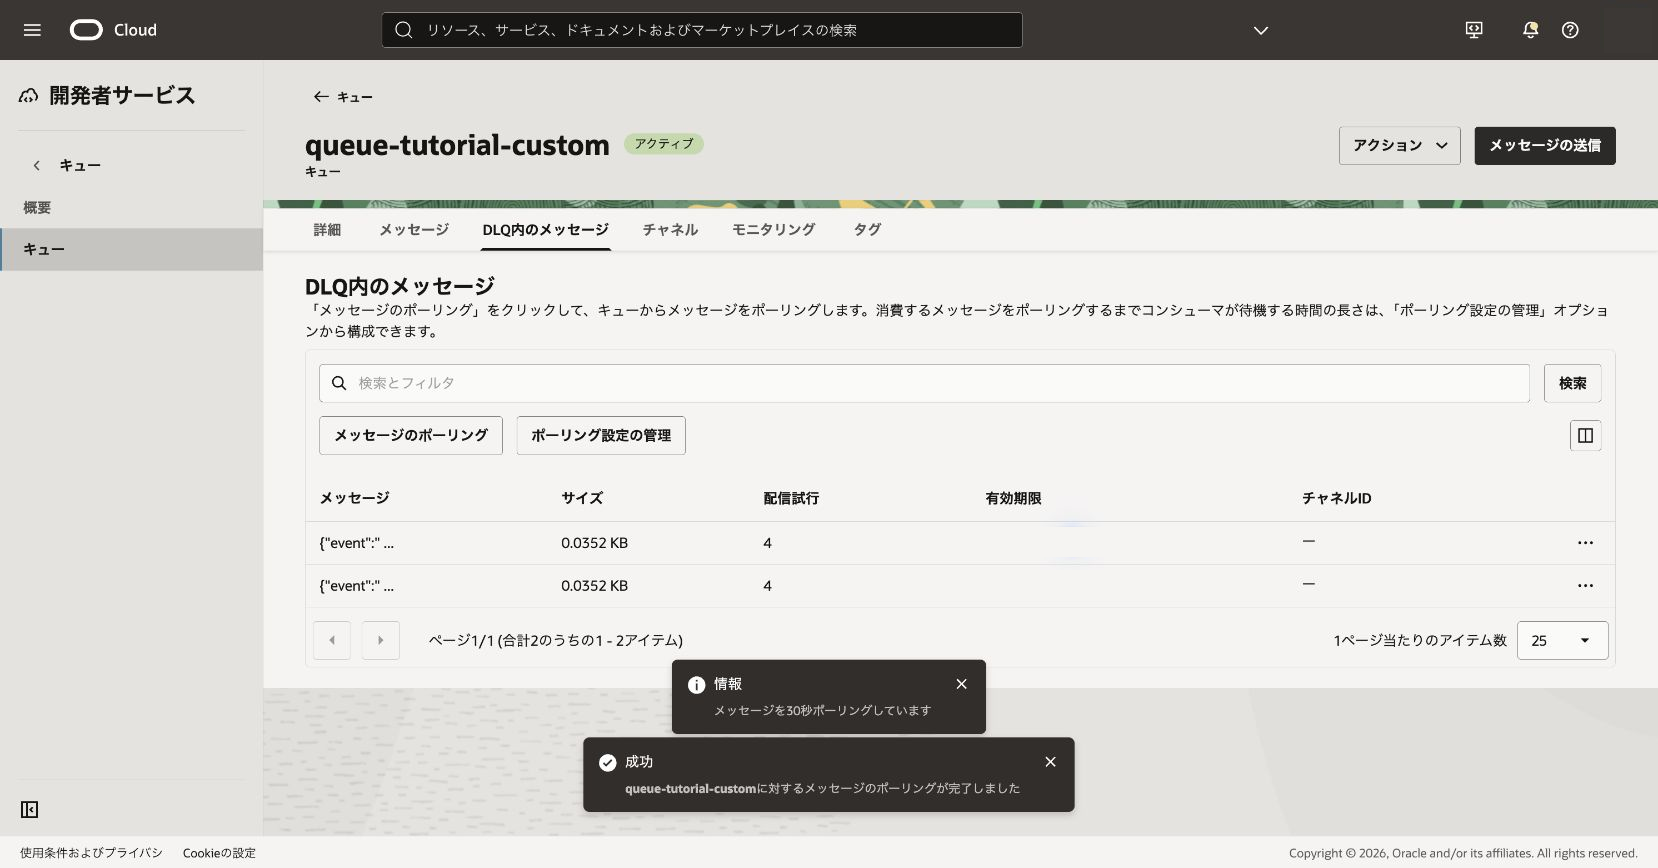The image size is (1658, 868).
Task: Open items per page dropdown showing 25
Action: tap(1562, 640)
